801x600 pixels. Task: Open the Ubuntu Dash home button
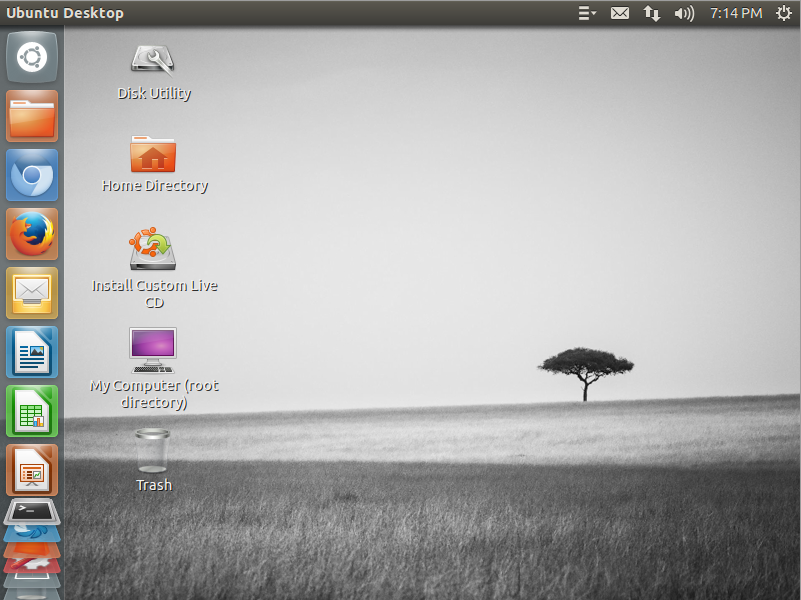pyautogui.click(x=32, y=57)
